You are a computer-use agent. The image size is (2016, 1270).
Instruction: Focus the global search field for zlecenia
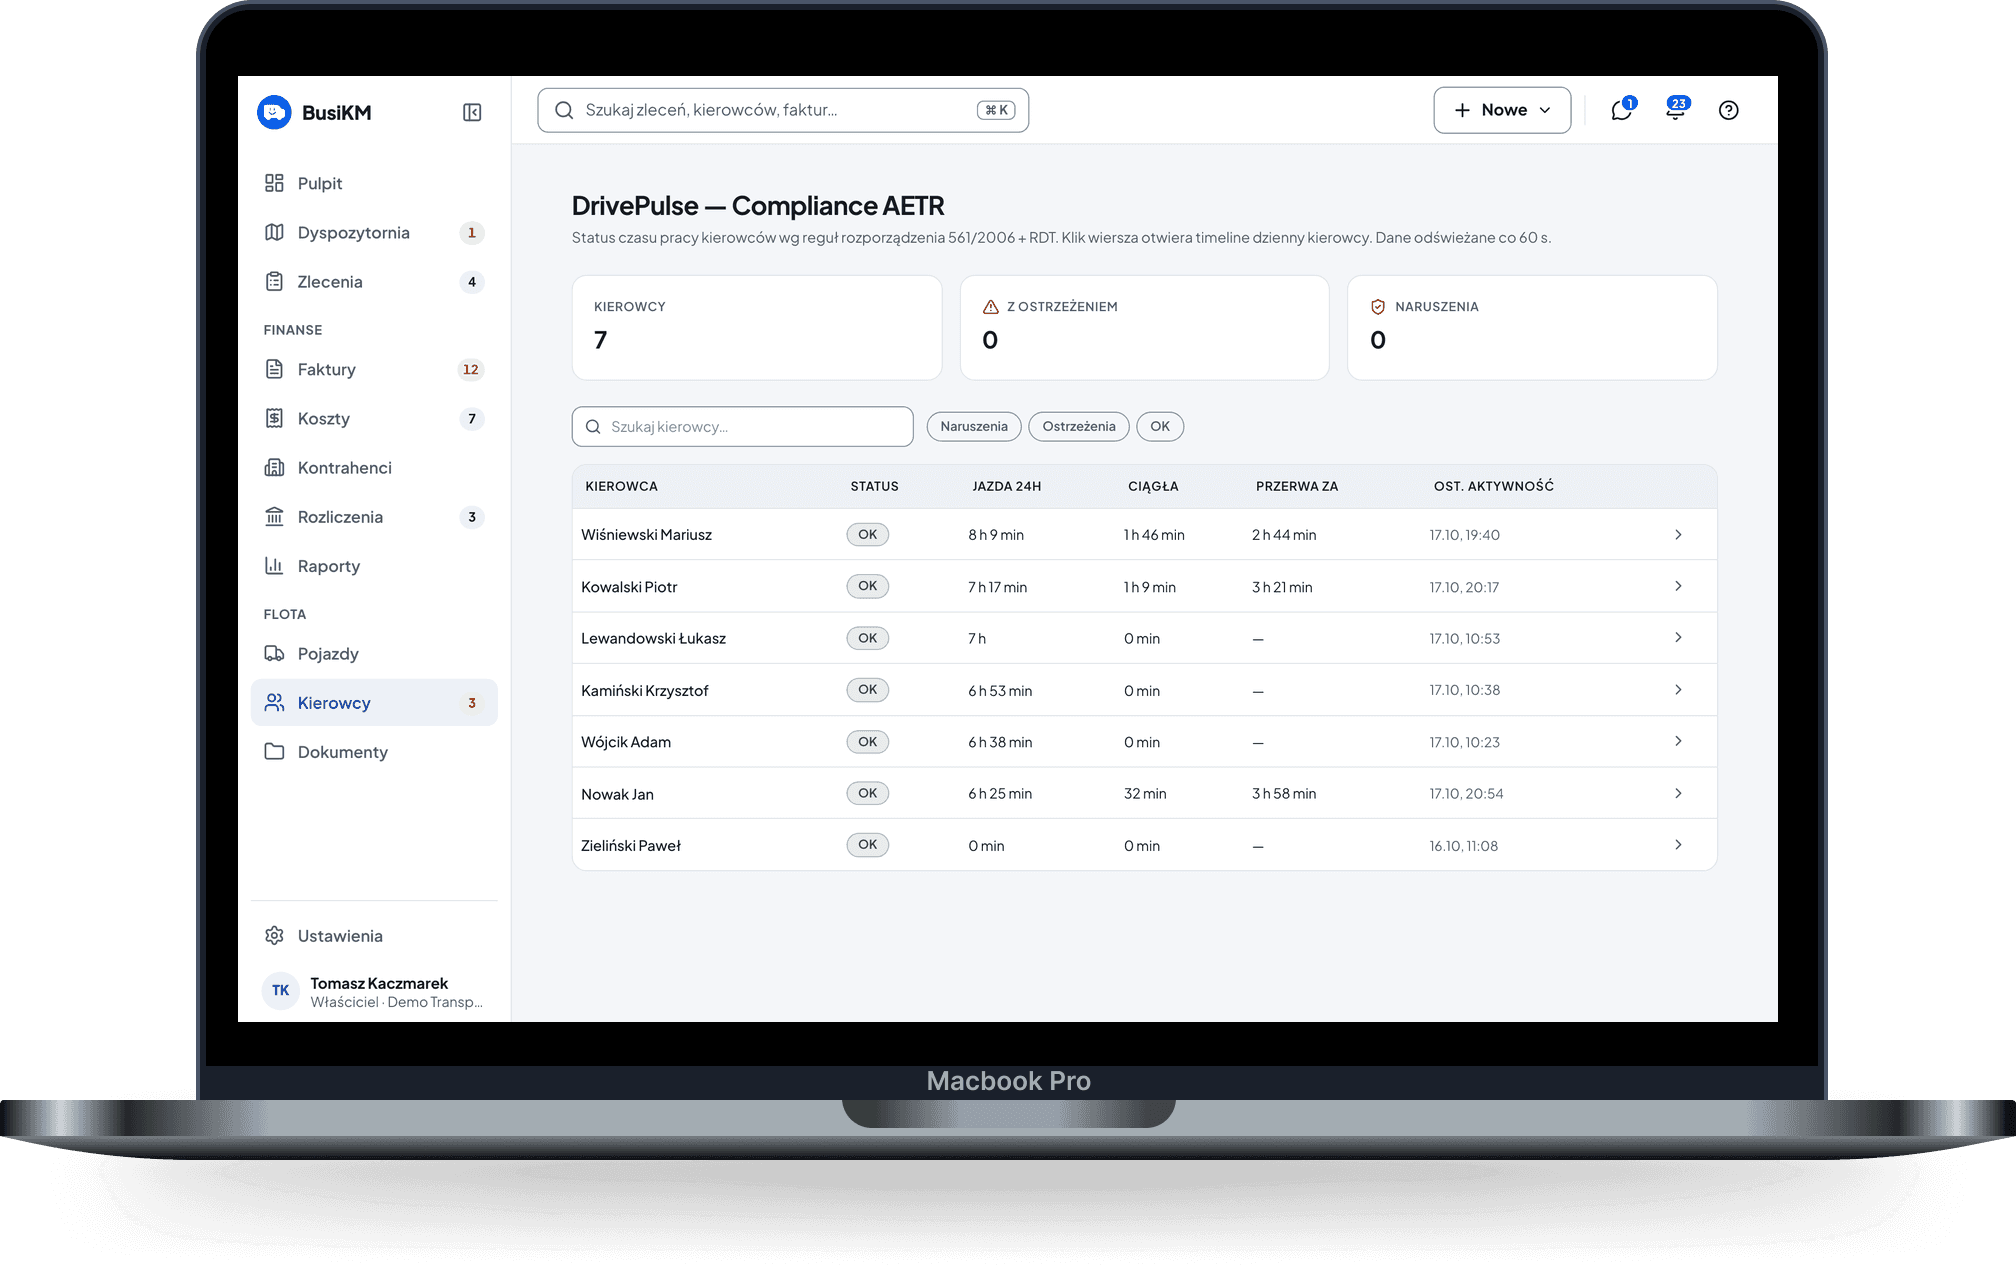pos(783,110)
